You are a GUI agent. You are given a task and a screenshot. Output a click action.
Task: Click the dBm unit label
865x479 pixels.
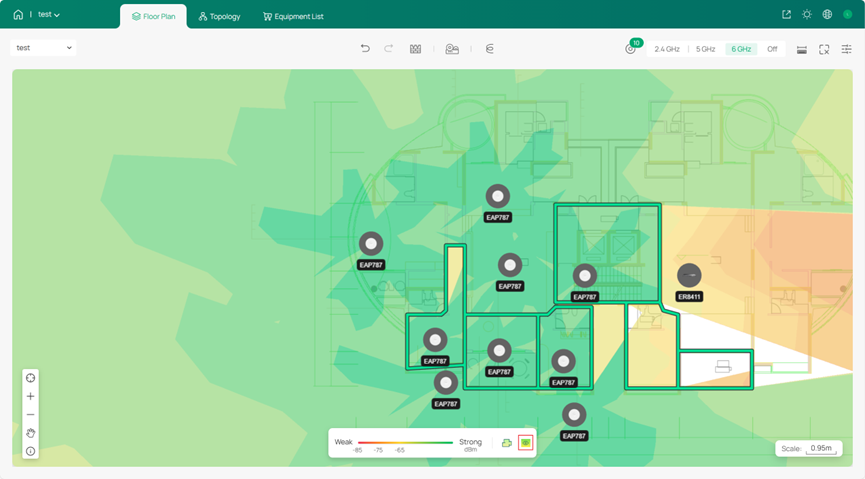471,450
